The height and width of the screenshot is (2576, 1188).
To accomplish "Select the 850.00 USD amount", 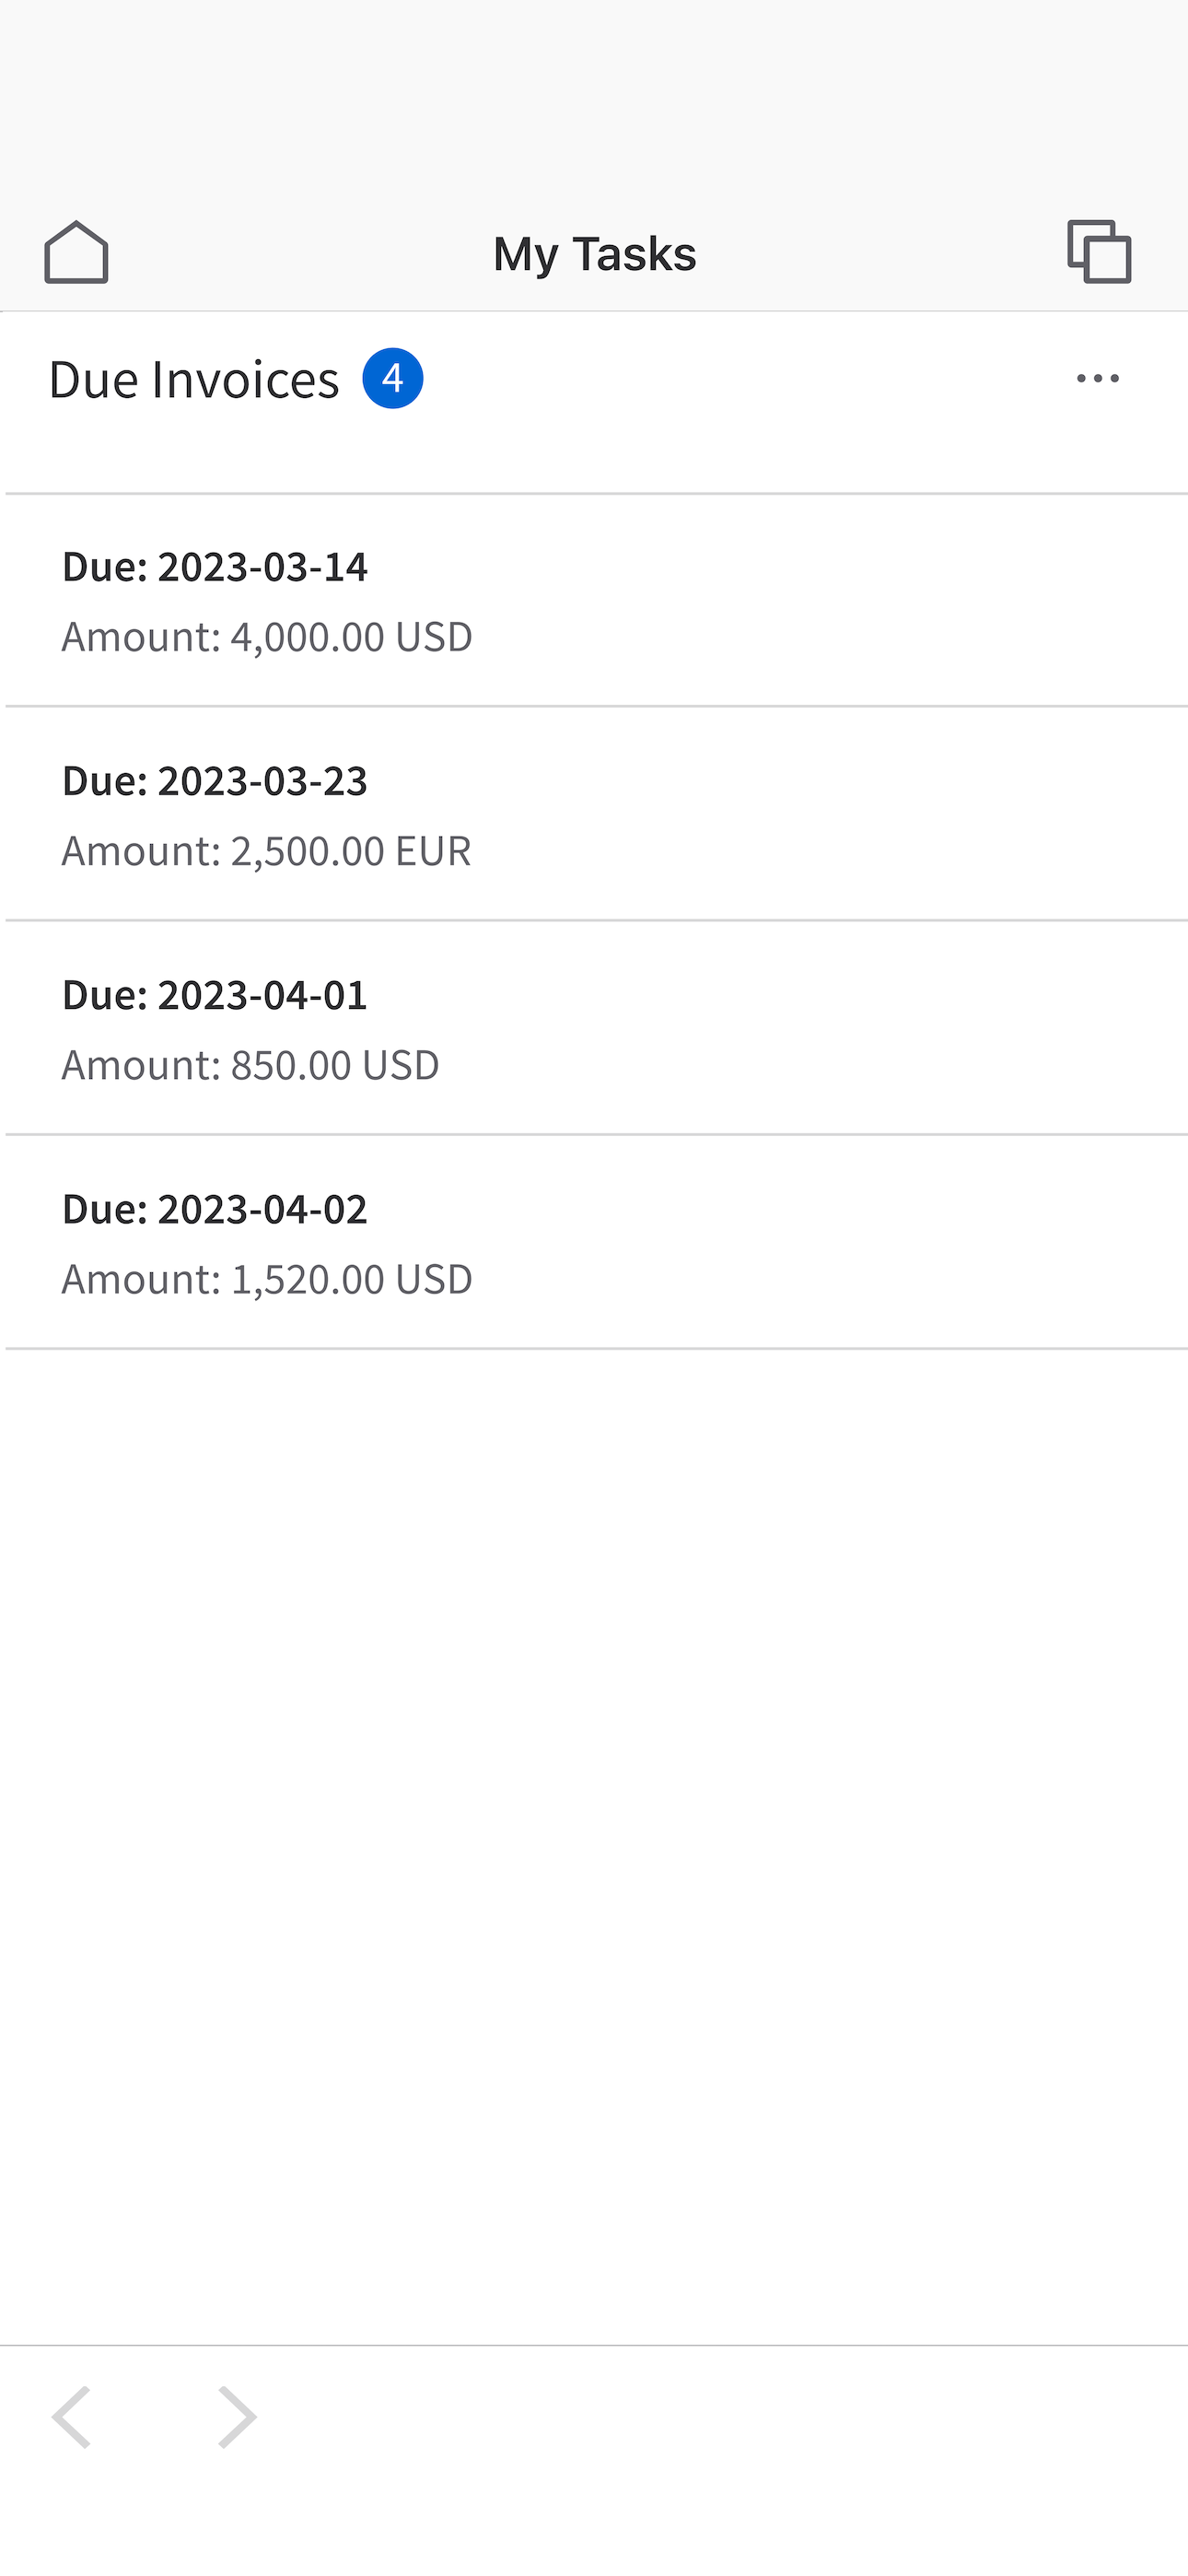I will (335, 1065).
